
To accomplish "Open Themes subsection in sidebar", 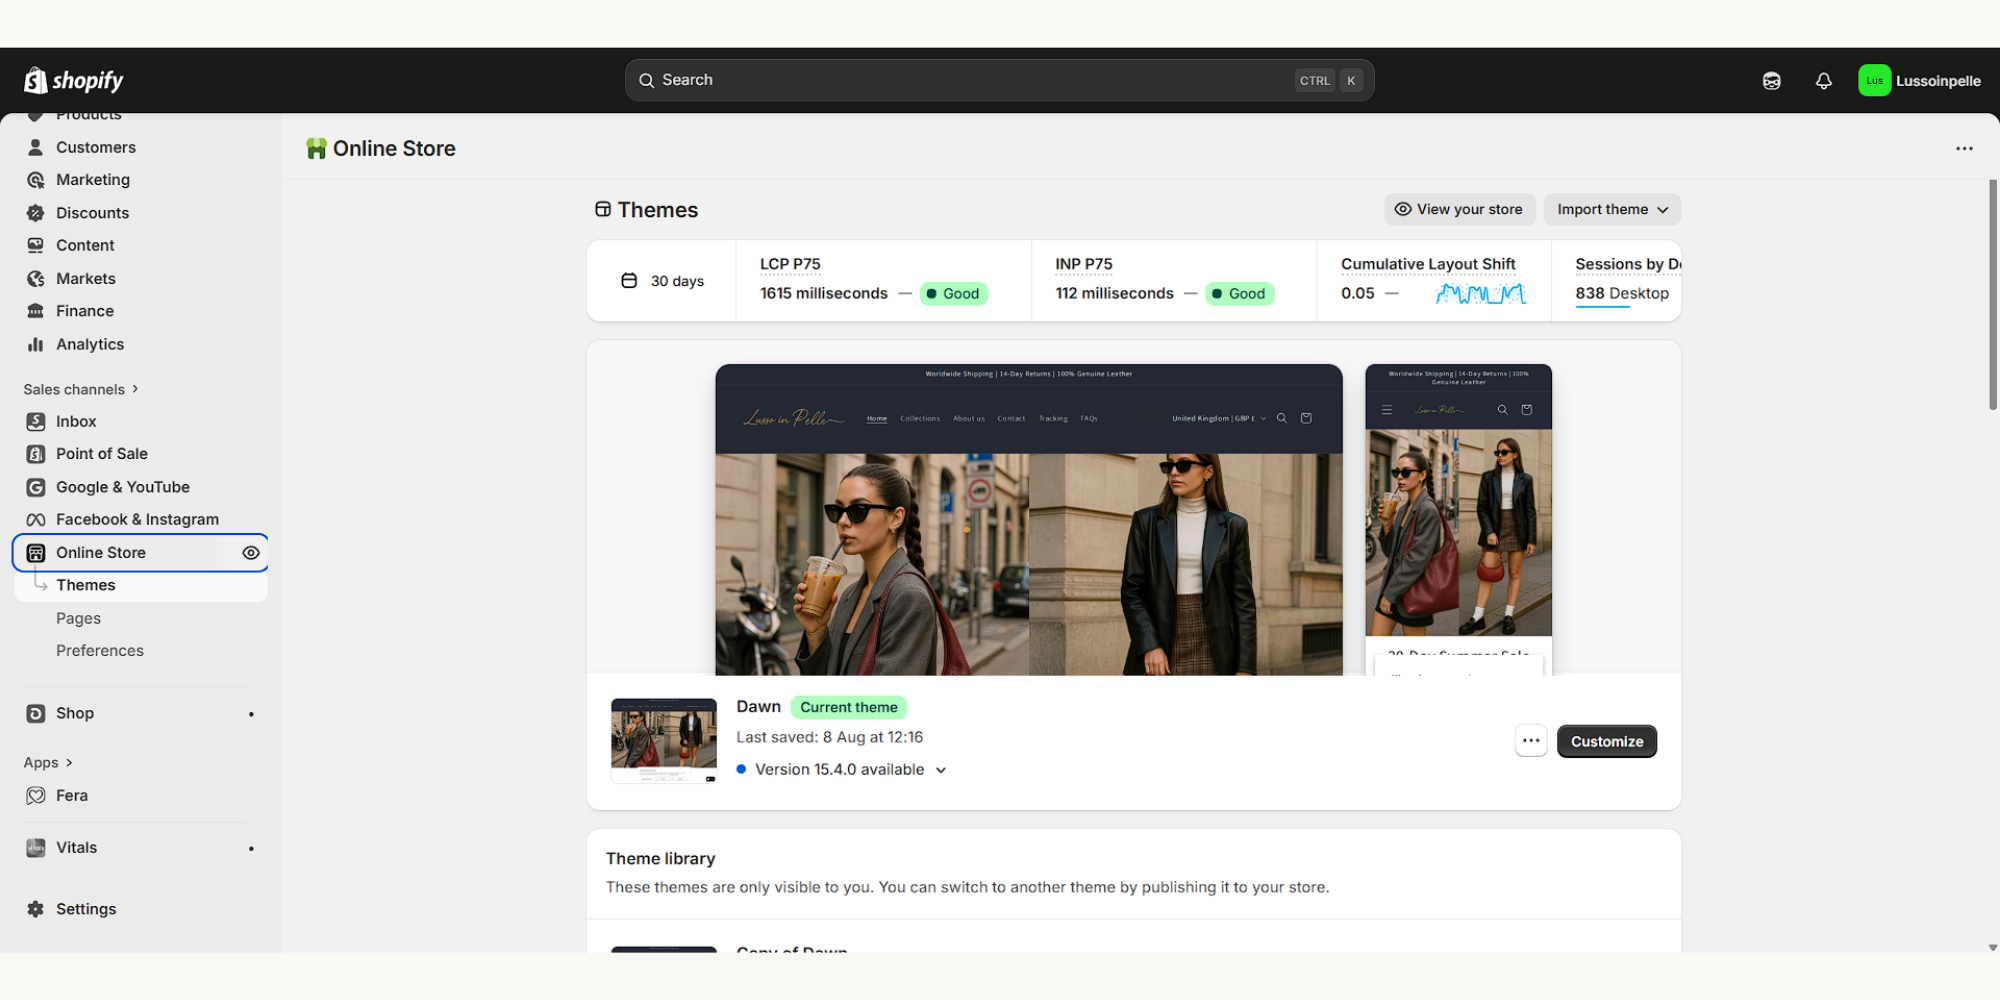I will pyautogui.click(x=141, y=585).
